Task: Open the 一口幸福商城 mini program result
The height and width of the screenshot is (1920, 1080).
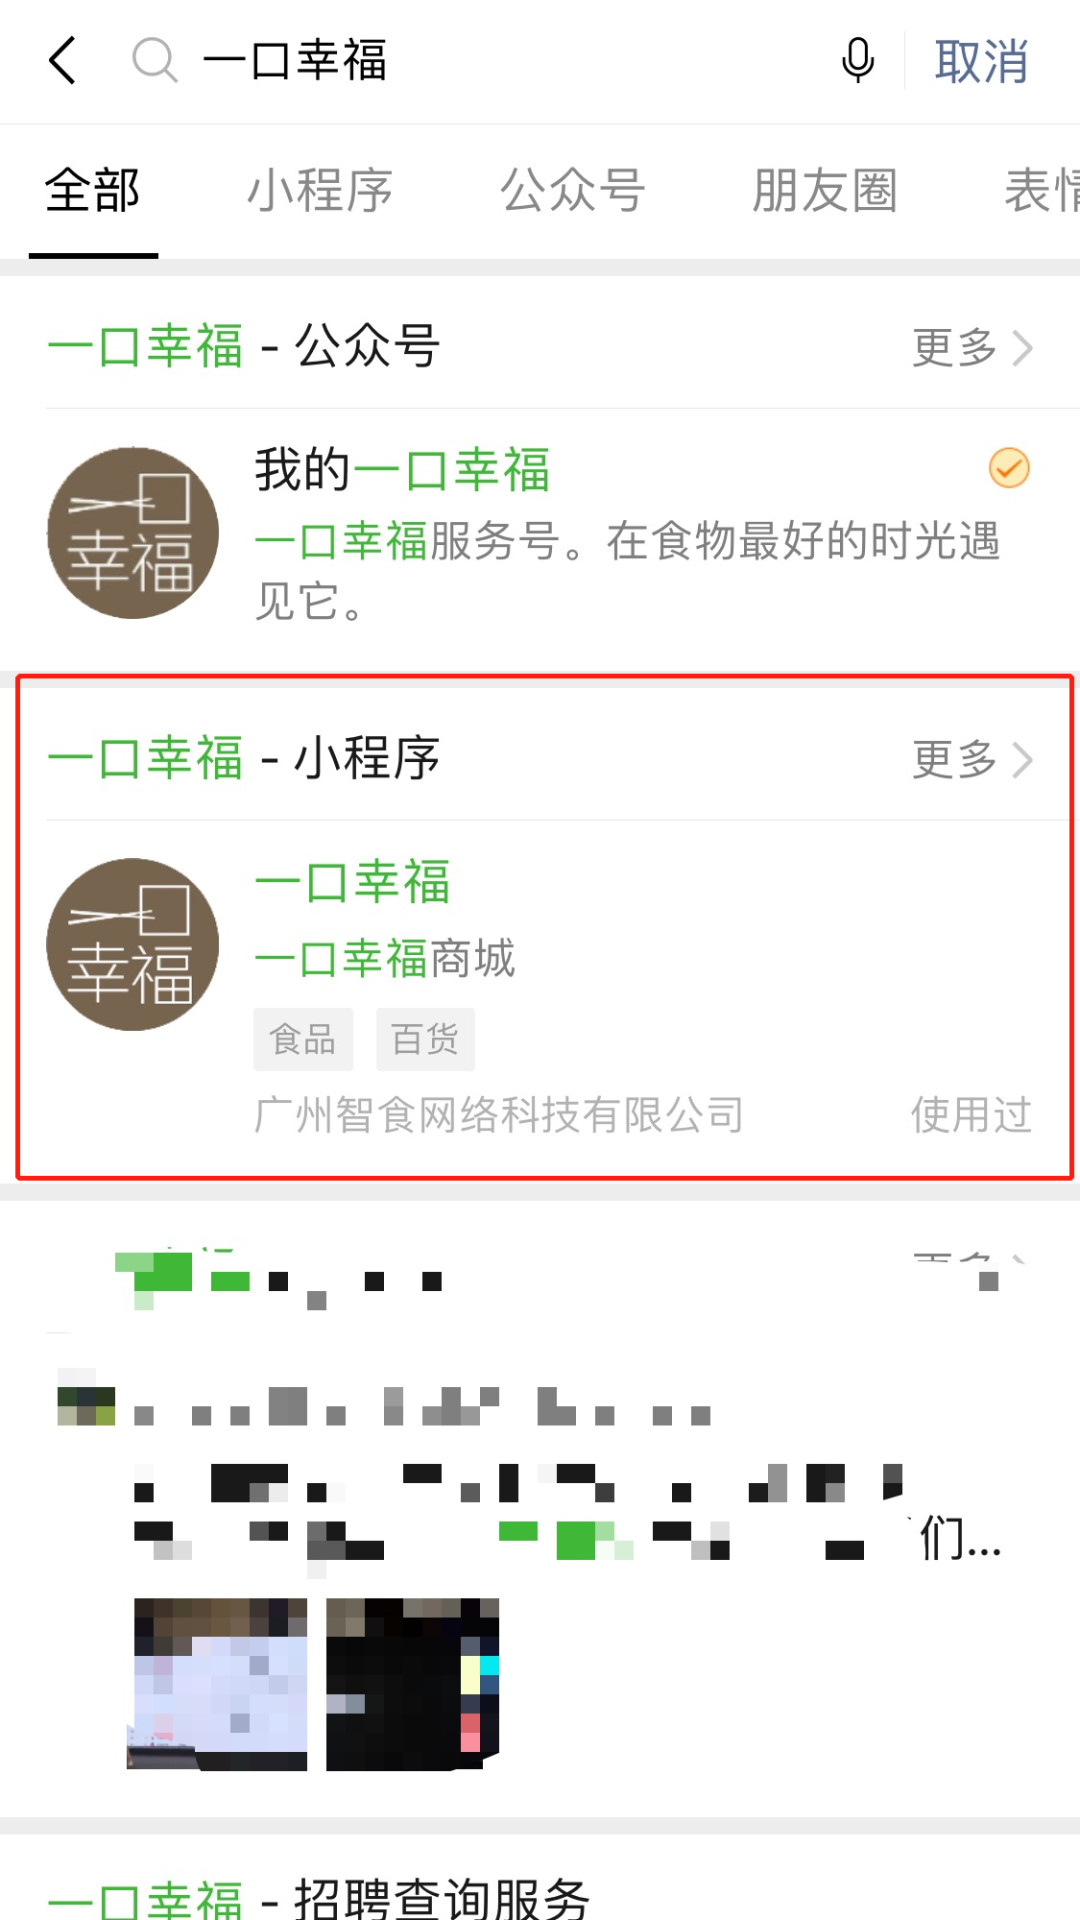Action: click(x=540, y=996)
